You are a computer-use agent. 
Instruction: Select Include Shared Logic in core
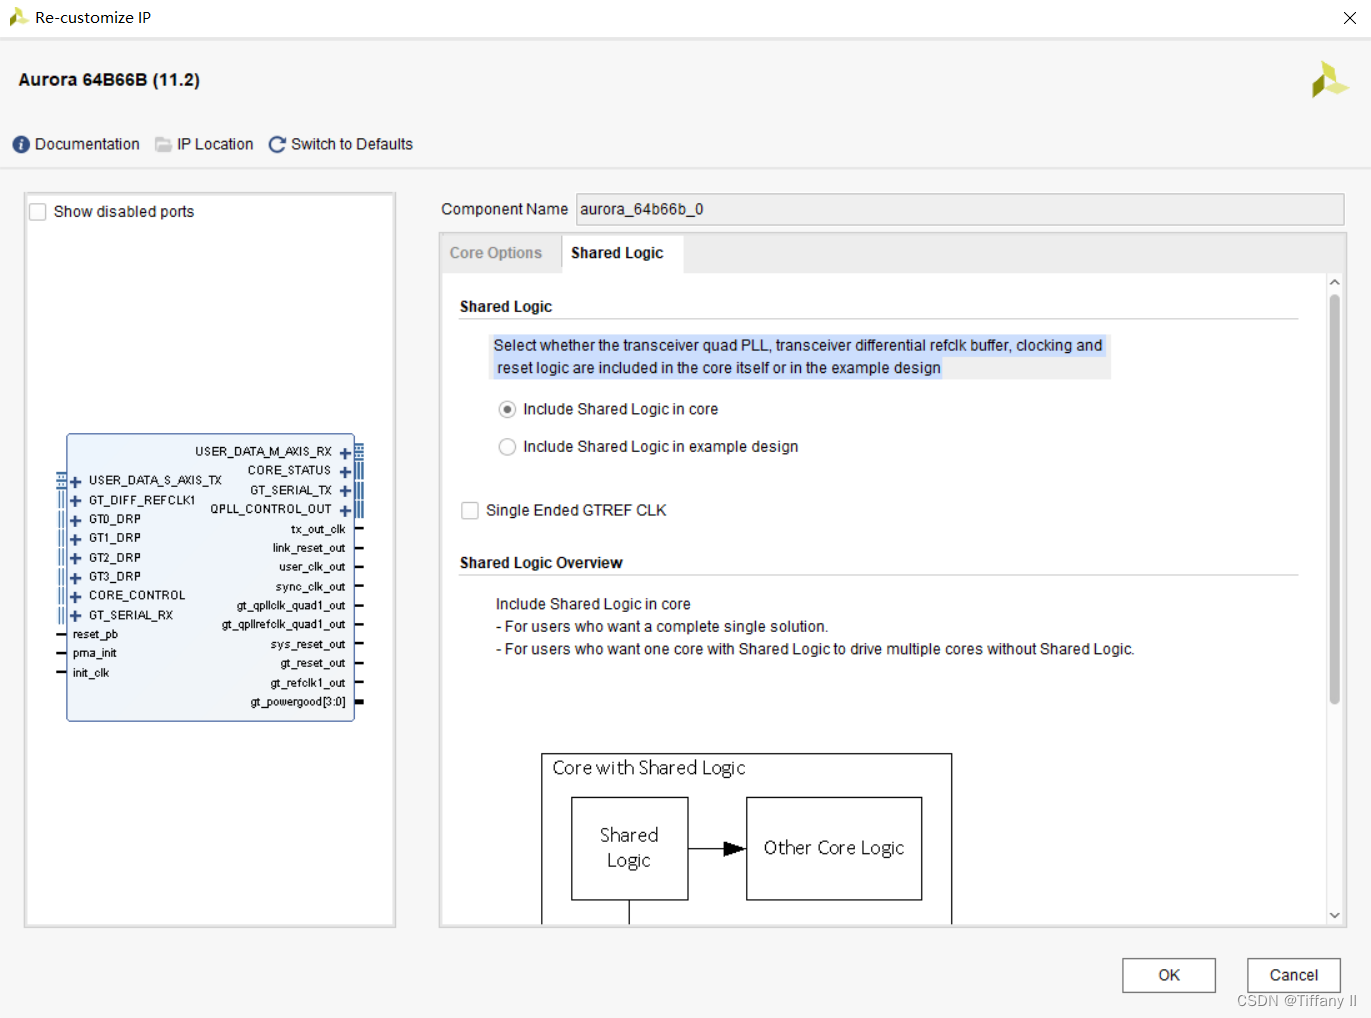point(508,409)
